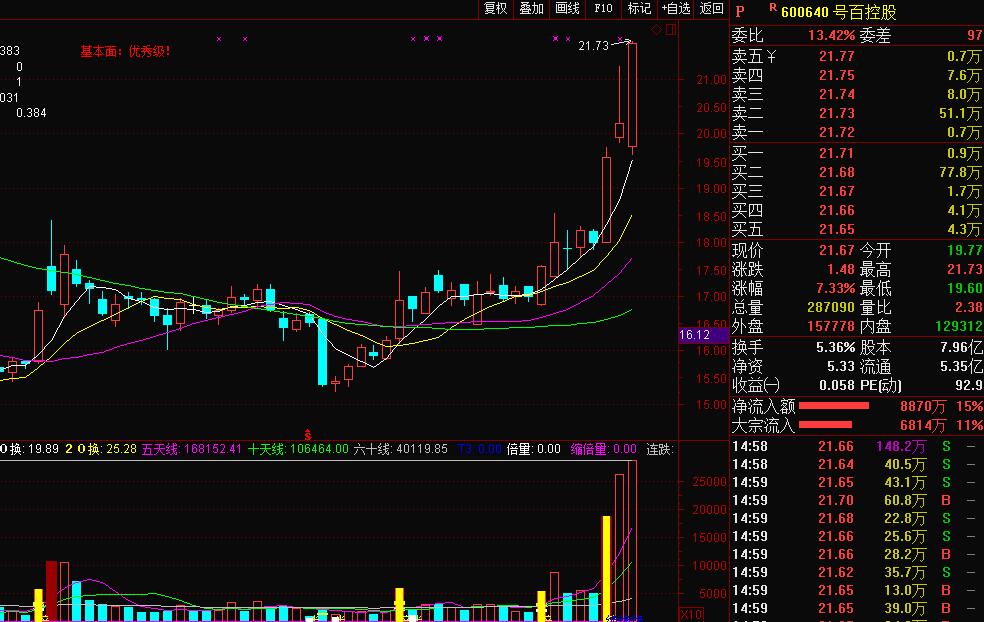Click the 五天线 indicator value 168152.41
The width and height of the screenshot is (984, 622).
click(x=211, y=449)
